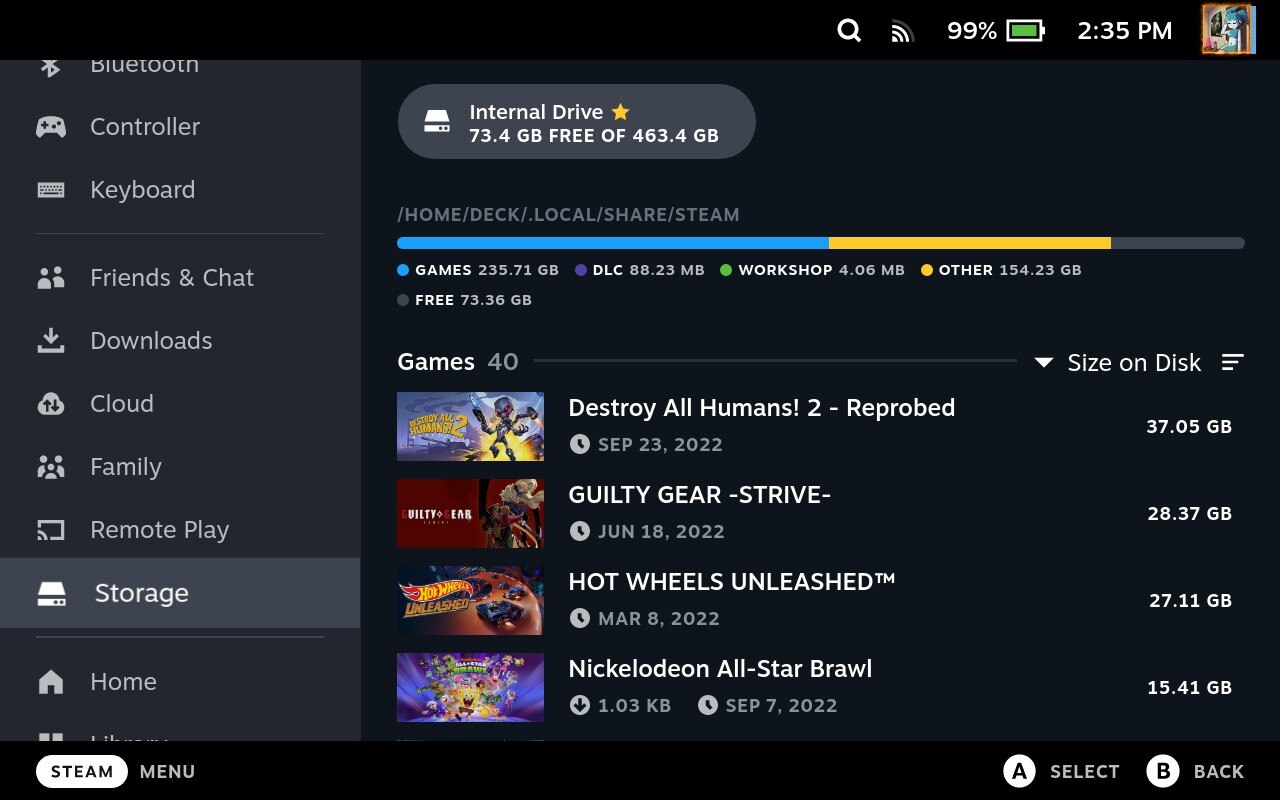1280x800 pixels.
Task: Click the Friends & Chat people icon
Action: (51, 278)
